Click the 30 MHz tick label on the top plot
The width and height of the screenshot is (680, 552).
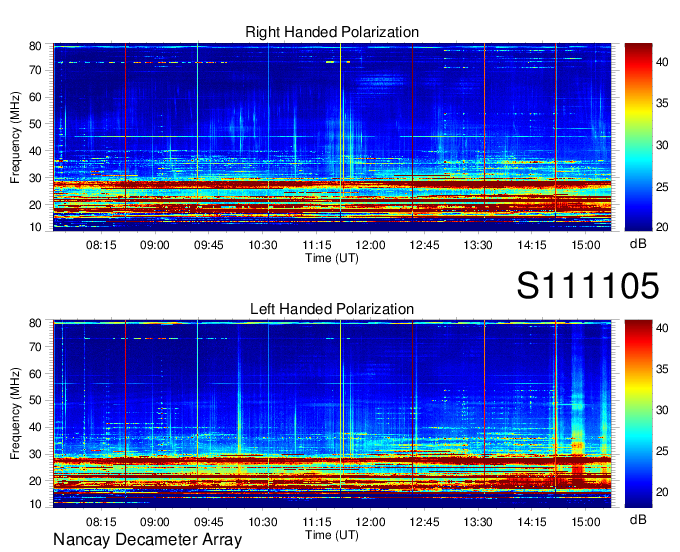(35, 178)
